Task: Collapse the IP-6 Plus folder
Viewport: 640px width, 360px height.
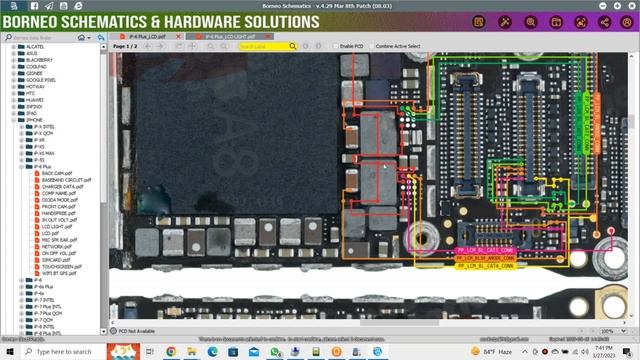Action: (22, 167)
